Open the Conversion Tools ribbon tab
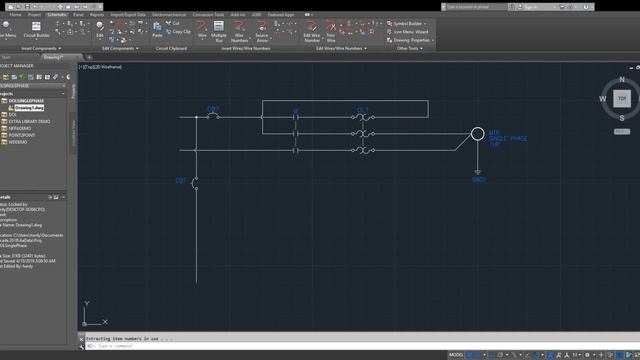 tap(208, 15)
